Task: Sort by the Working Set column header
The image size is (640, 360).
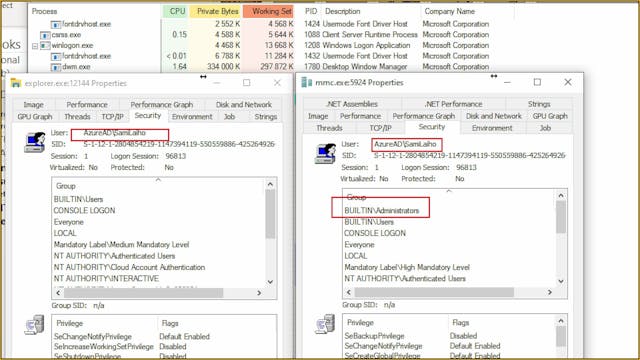Action: 269,11
